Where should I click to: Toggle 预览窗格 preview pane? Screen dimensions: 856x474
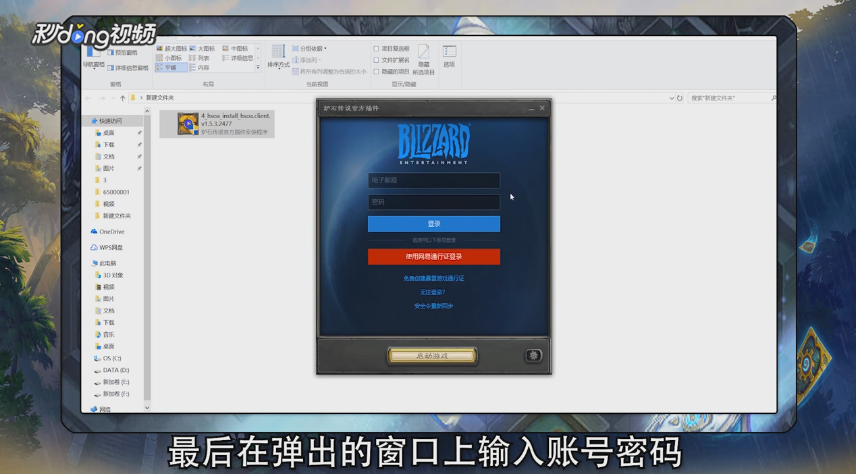click(x=122, y=52)
